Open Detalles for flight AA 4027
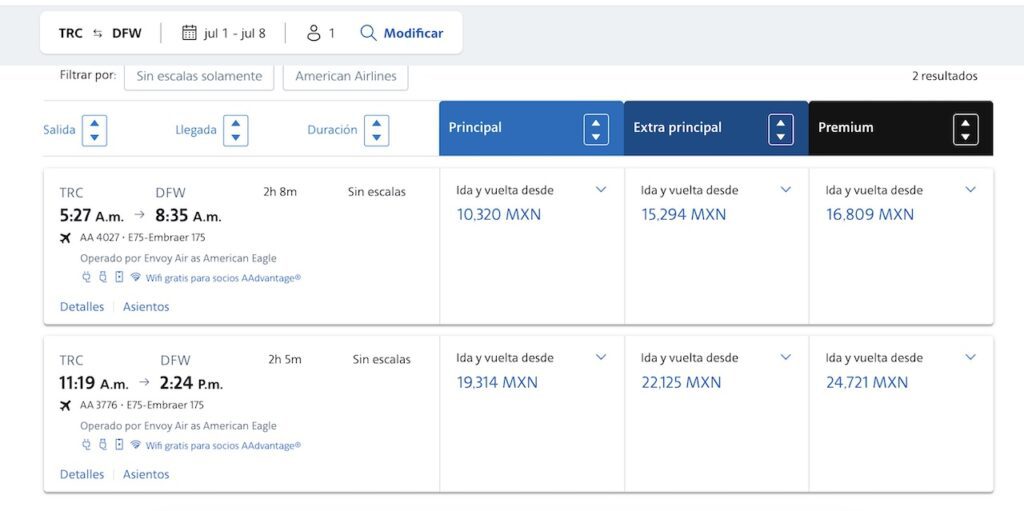 [x=82, y=306]
